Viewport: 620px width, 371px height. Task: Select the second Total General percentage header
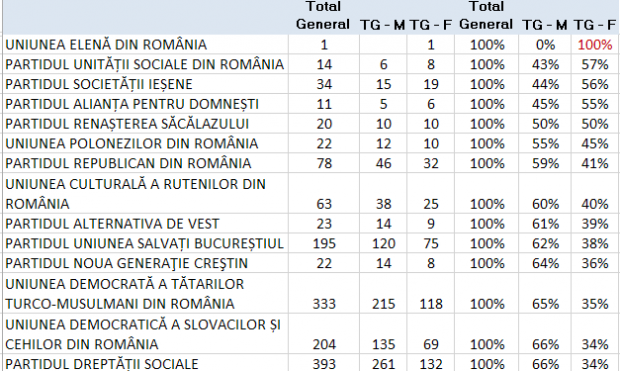pos(486,16)
